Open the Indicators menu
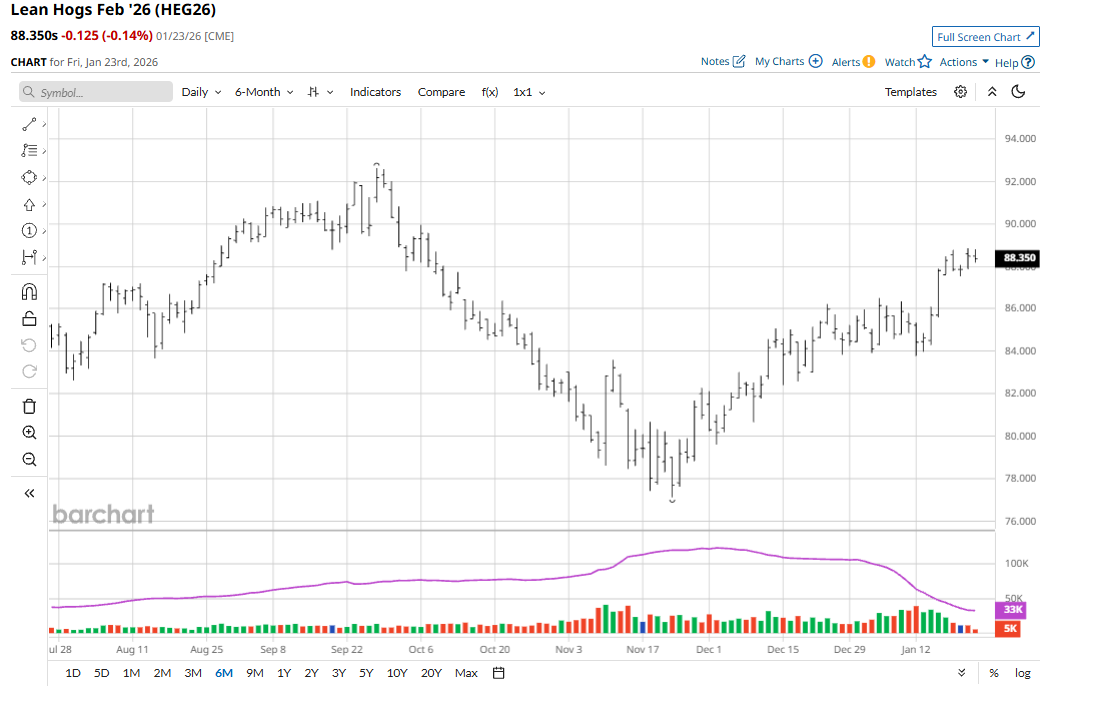Screen dimensions: 1093x701 [x=376, y=92]
